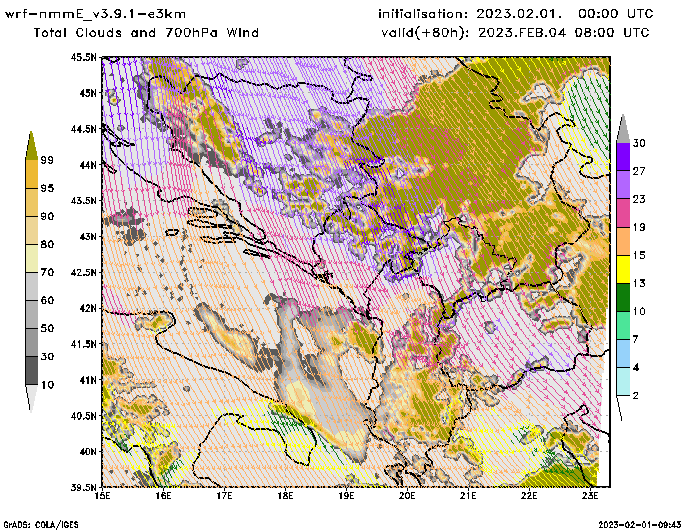
Task: Click the model name 'wrf-nmmE_v3.9.1-e3km'
Action: [95, 14]
